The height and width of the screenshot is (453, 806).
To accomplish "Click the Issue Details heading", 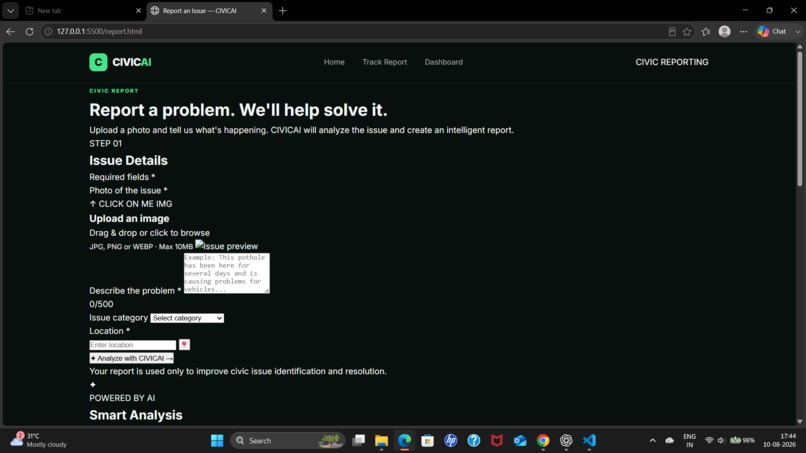I will click(129, 160).
